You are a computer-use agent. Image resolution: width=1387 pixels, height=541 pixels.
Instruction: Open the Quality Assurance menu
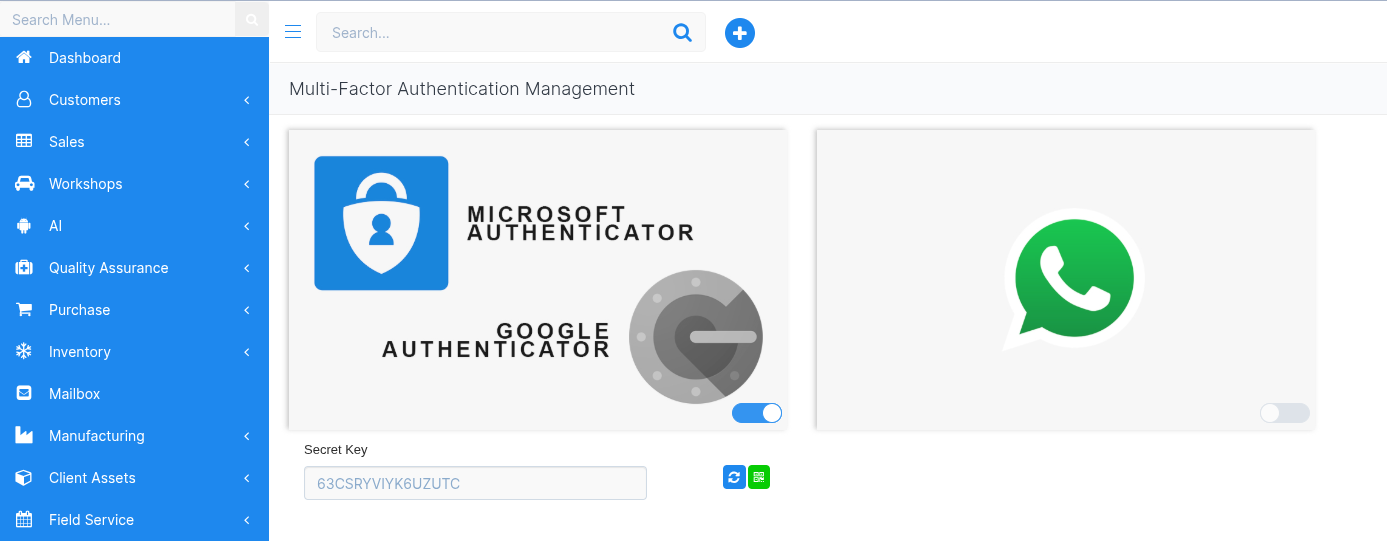coord(108,268)
